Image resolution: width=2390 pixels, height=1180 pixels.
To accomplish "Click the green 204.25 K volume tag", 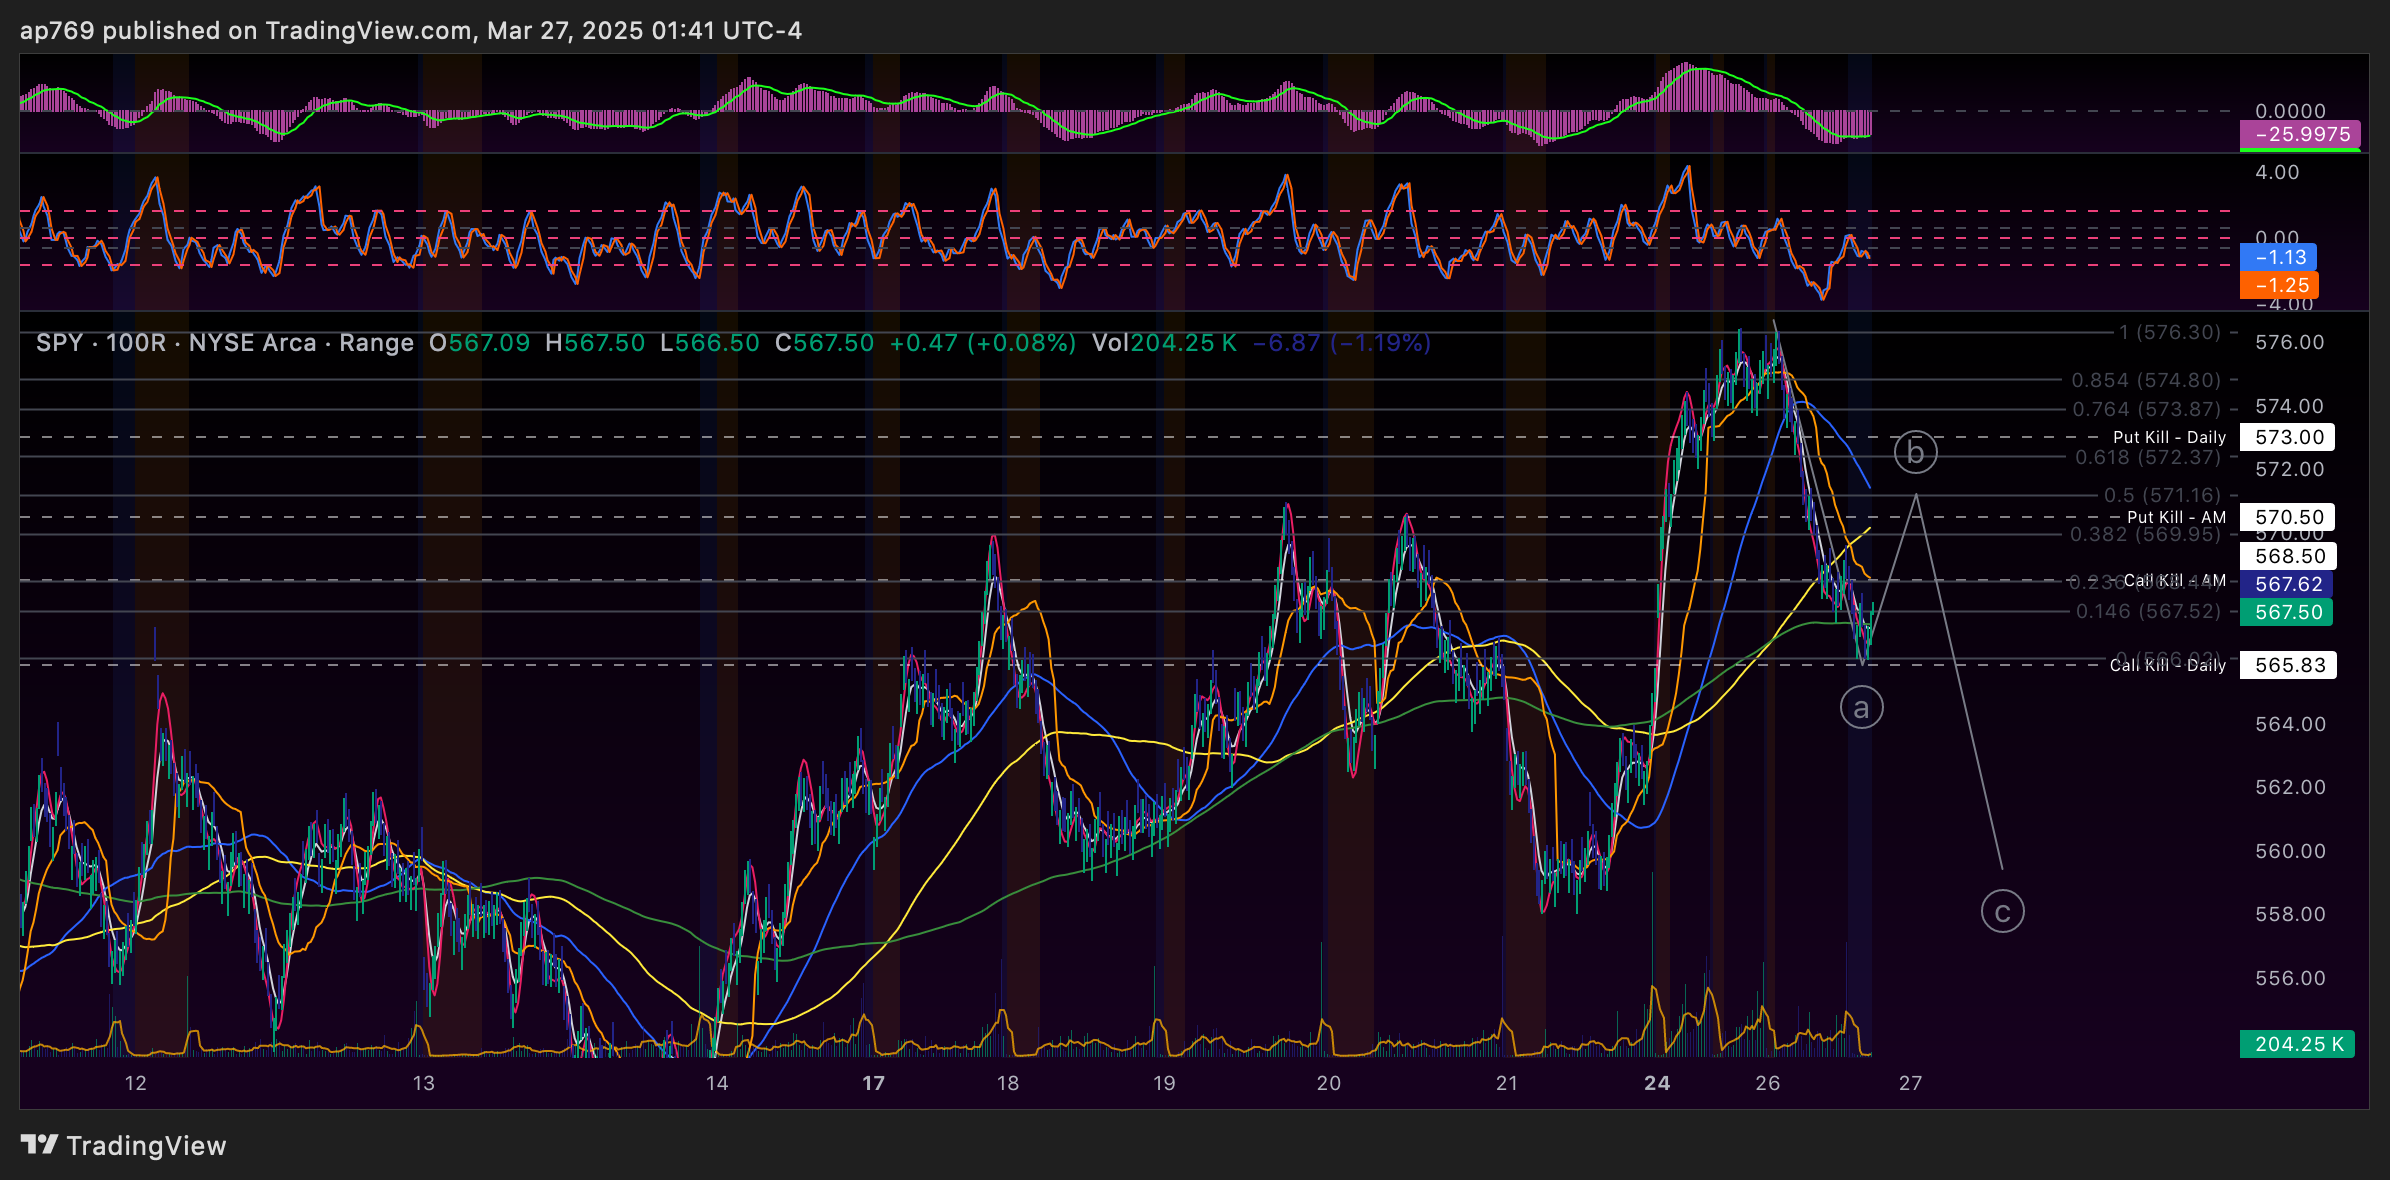I will pyautogui.click(x=2297, y=1044).
